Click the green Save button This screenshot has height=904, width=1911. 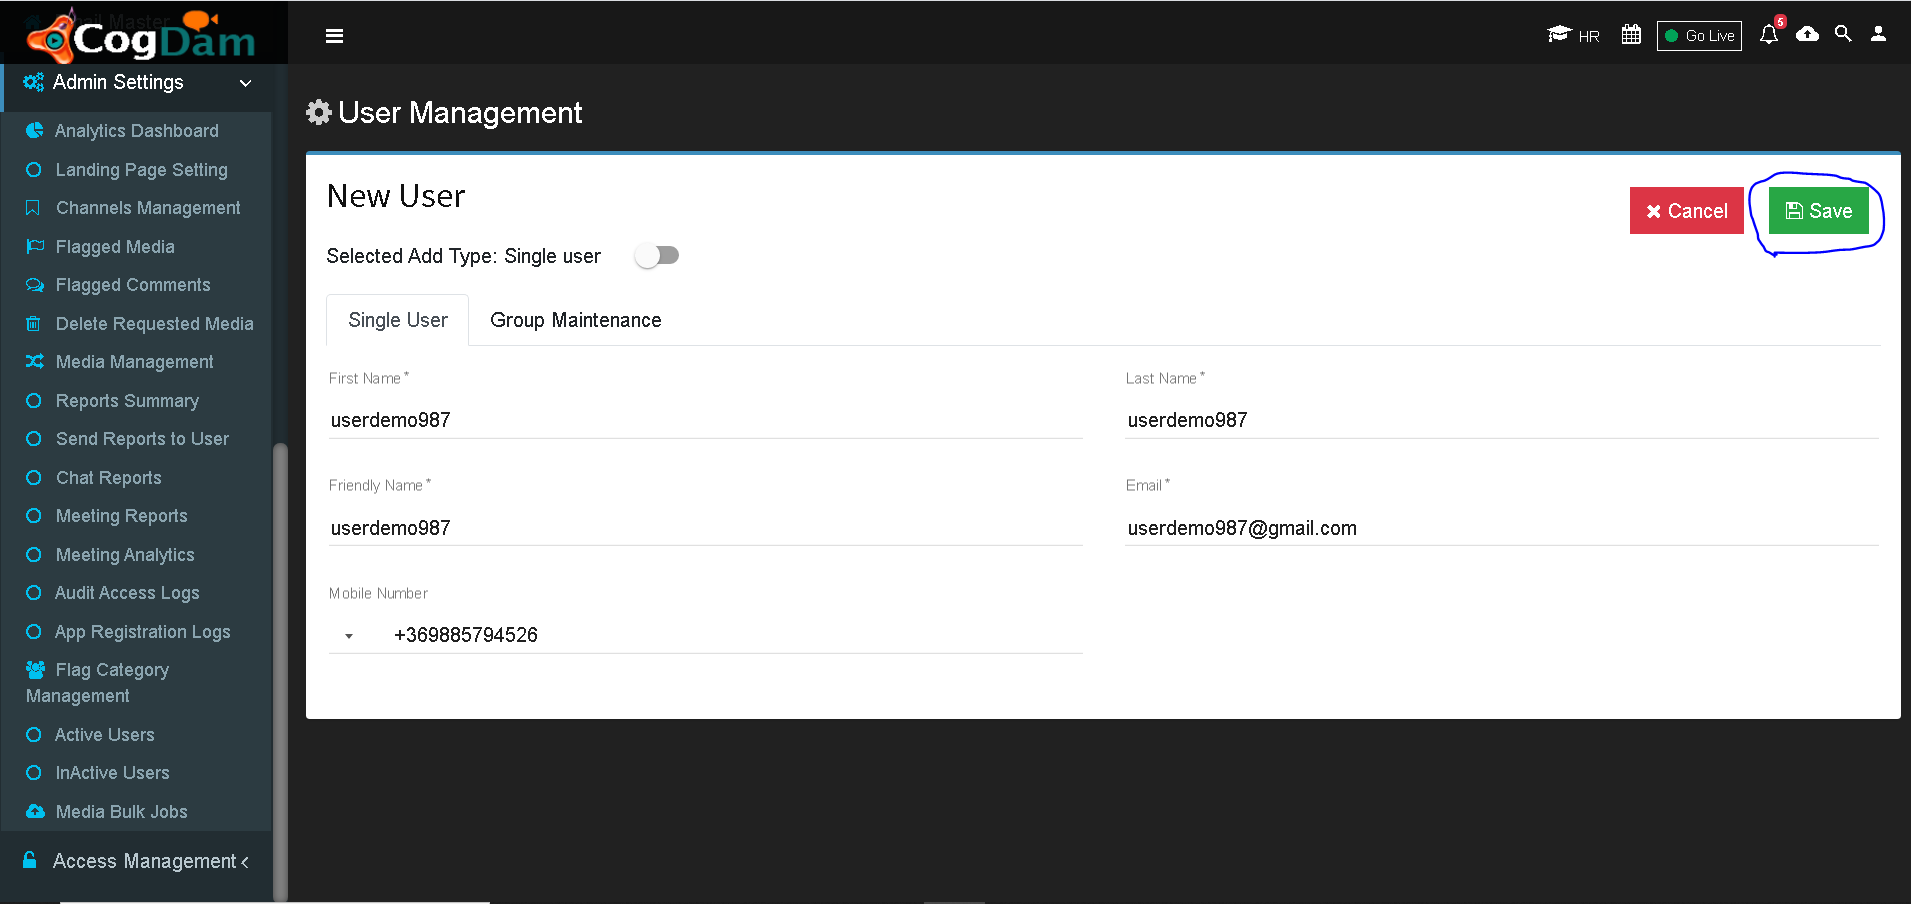1818,211
